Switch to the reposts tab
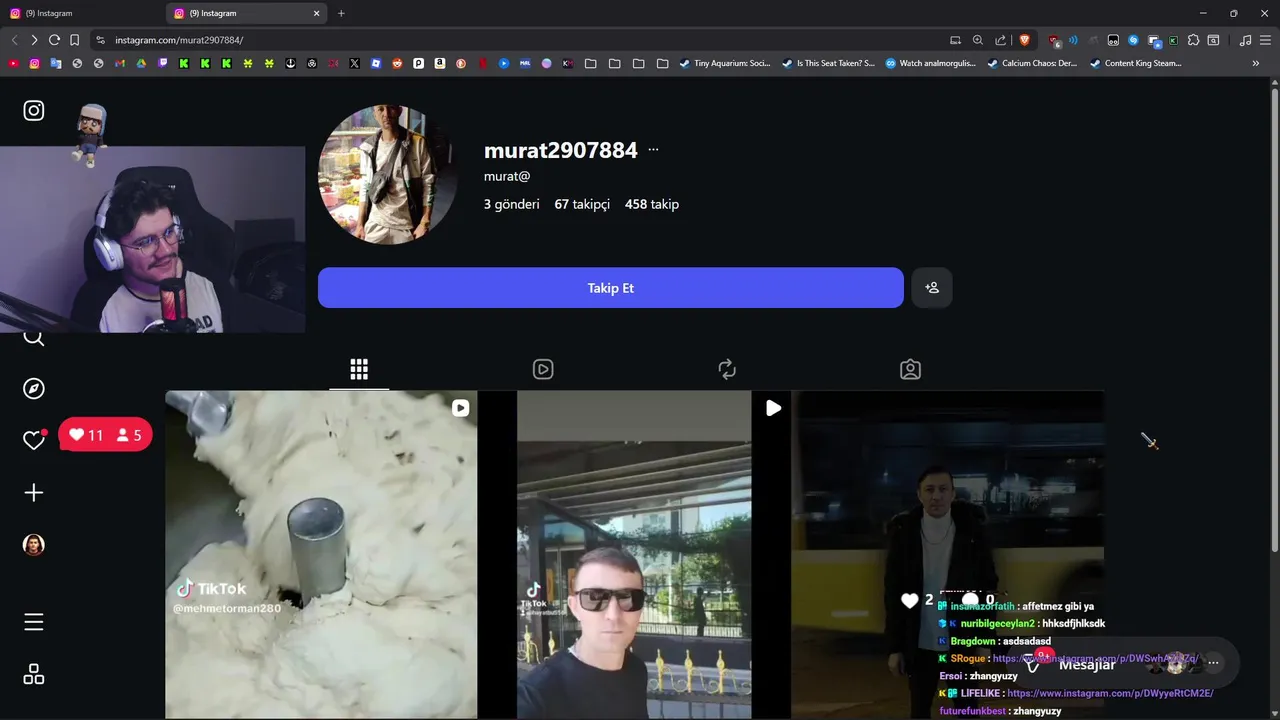 (x=727, y=369)
